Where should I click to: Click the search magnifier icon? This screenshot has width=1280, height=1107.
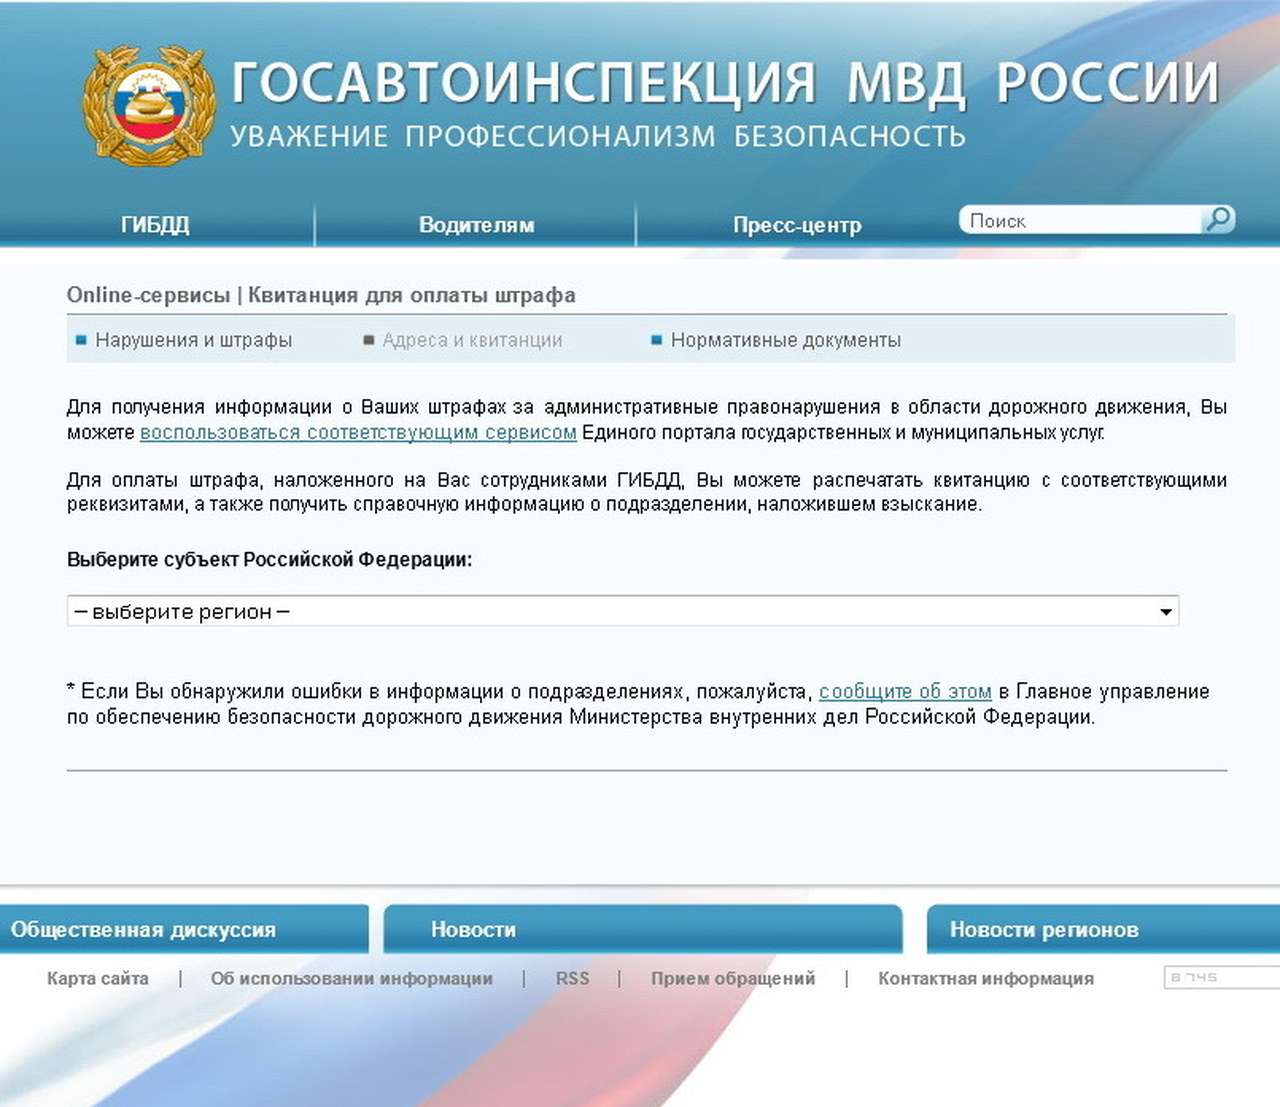point(1219,218)
